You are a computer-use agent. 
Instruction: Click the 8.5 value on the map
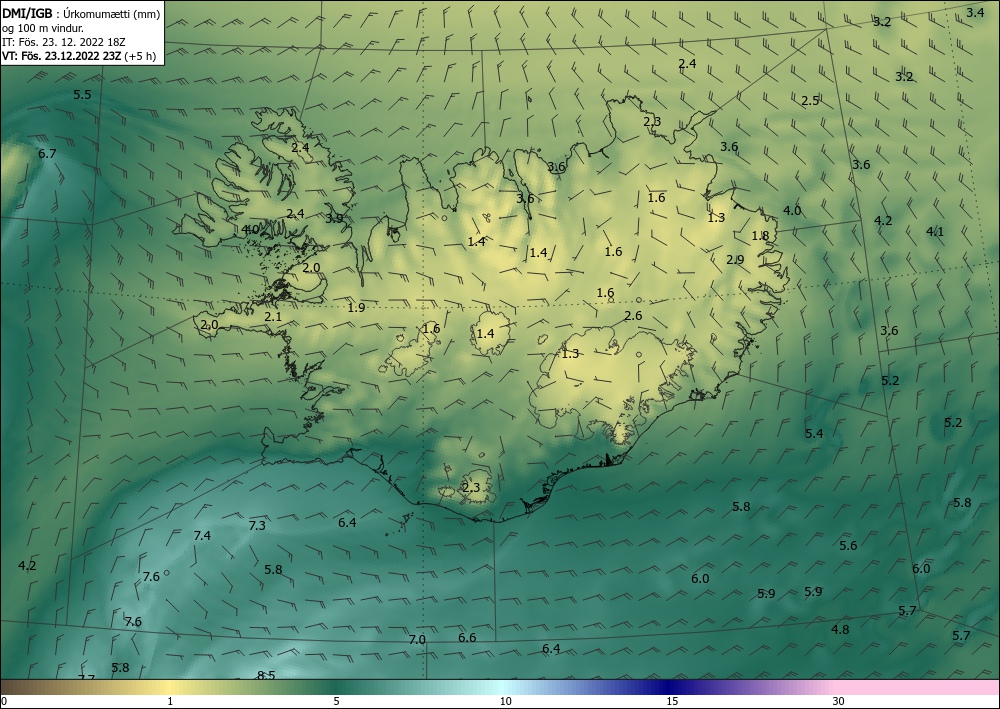[266, 675]
